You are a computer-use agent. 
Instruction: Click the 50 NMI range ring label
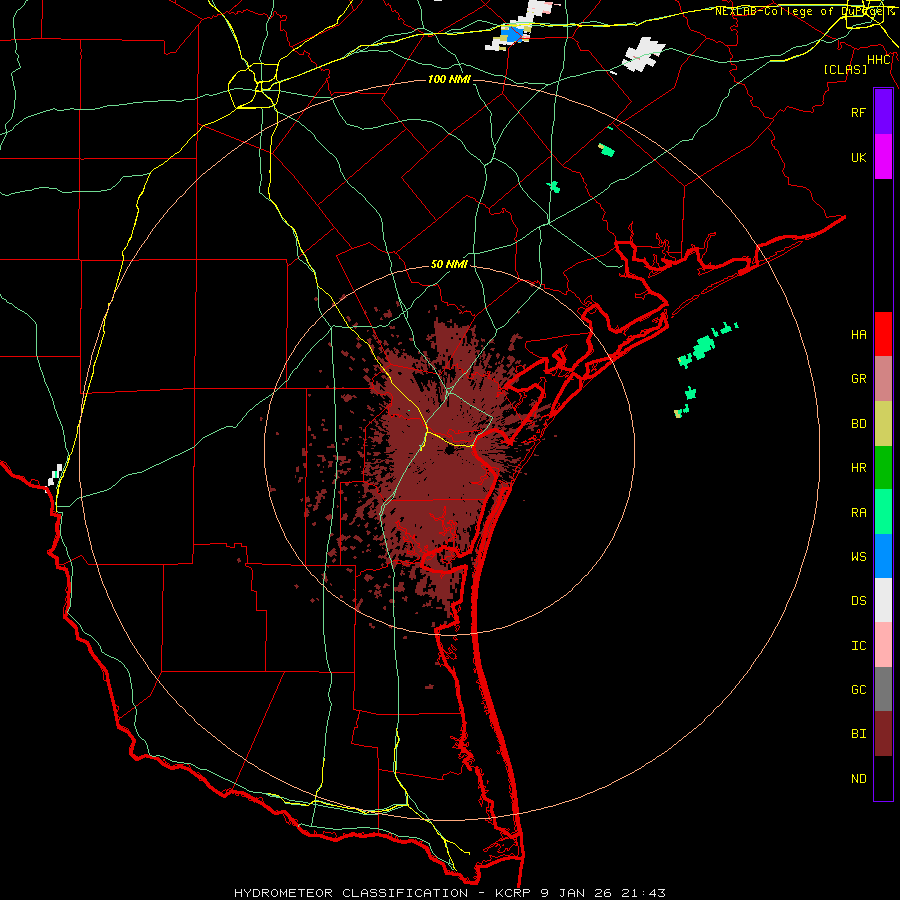coord(449,264)
